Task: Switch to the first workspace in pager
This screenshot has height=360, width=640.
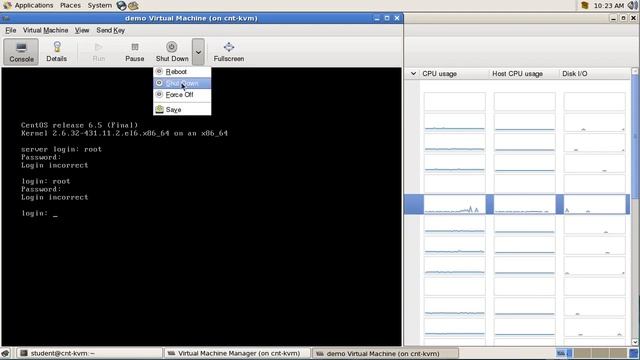Action: (x=564, y=353)
